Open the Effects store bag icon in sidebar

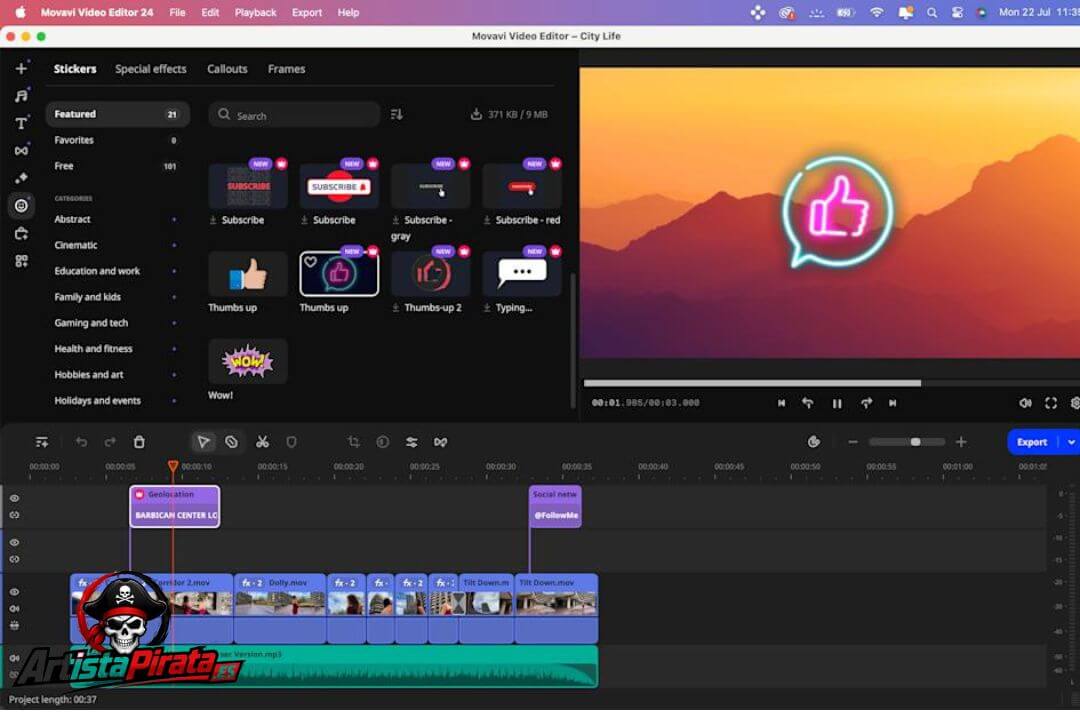(x=21, y=234)
